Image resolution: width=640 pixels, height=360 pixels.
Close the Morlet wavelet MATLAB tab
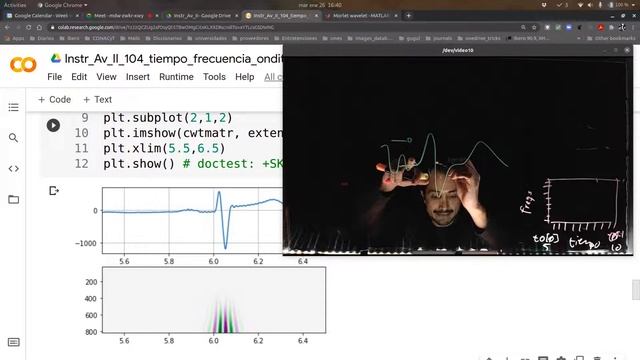(396, 16)
